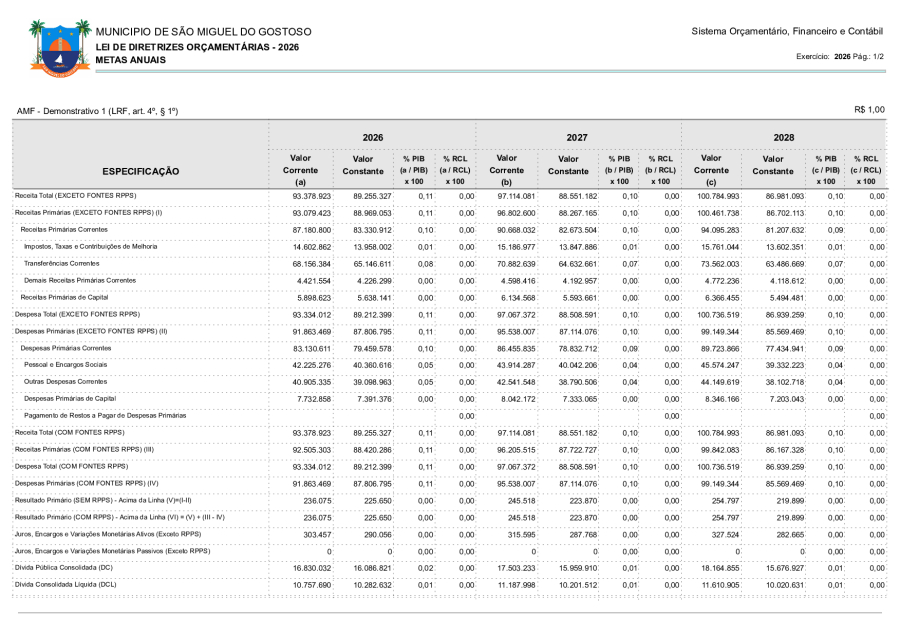900x637 pixels.
Task: Click the Despesas Primárias de Capital row label
Action: click(x=70, y=398)
